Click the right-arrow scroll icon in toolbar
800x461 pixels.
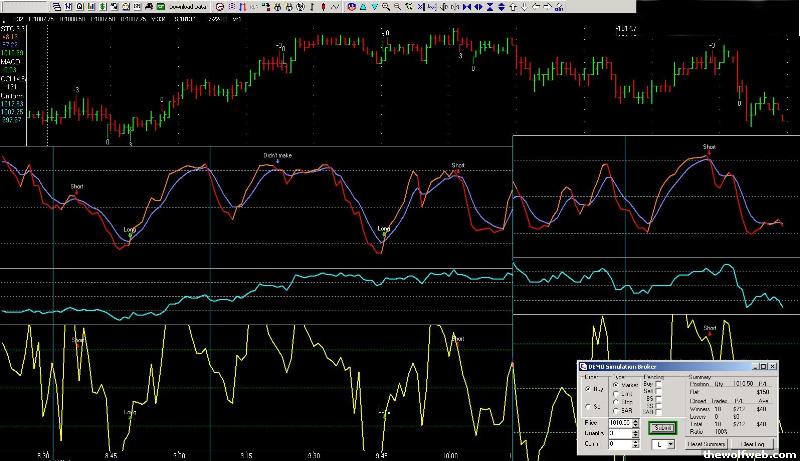point(546,7)
